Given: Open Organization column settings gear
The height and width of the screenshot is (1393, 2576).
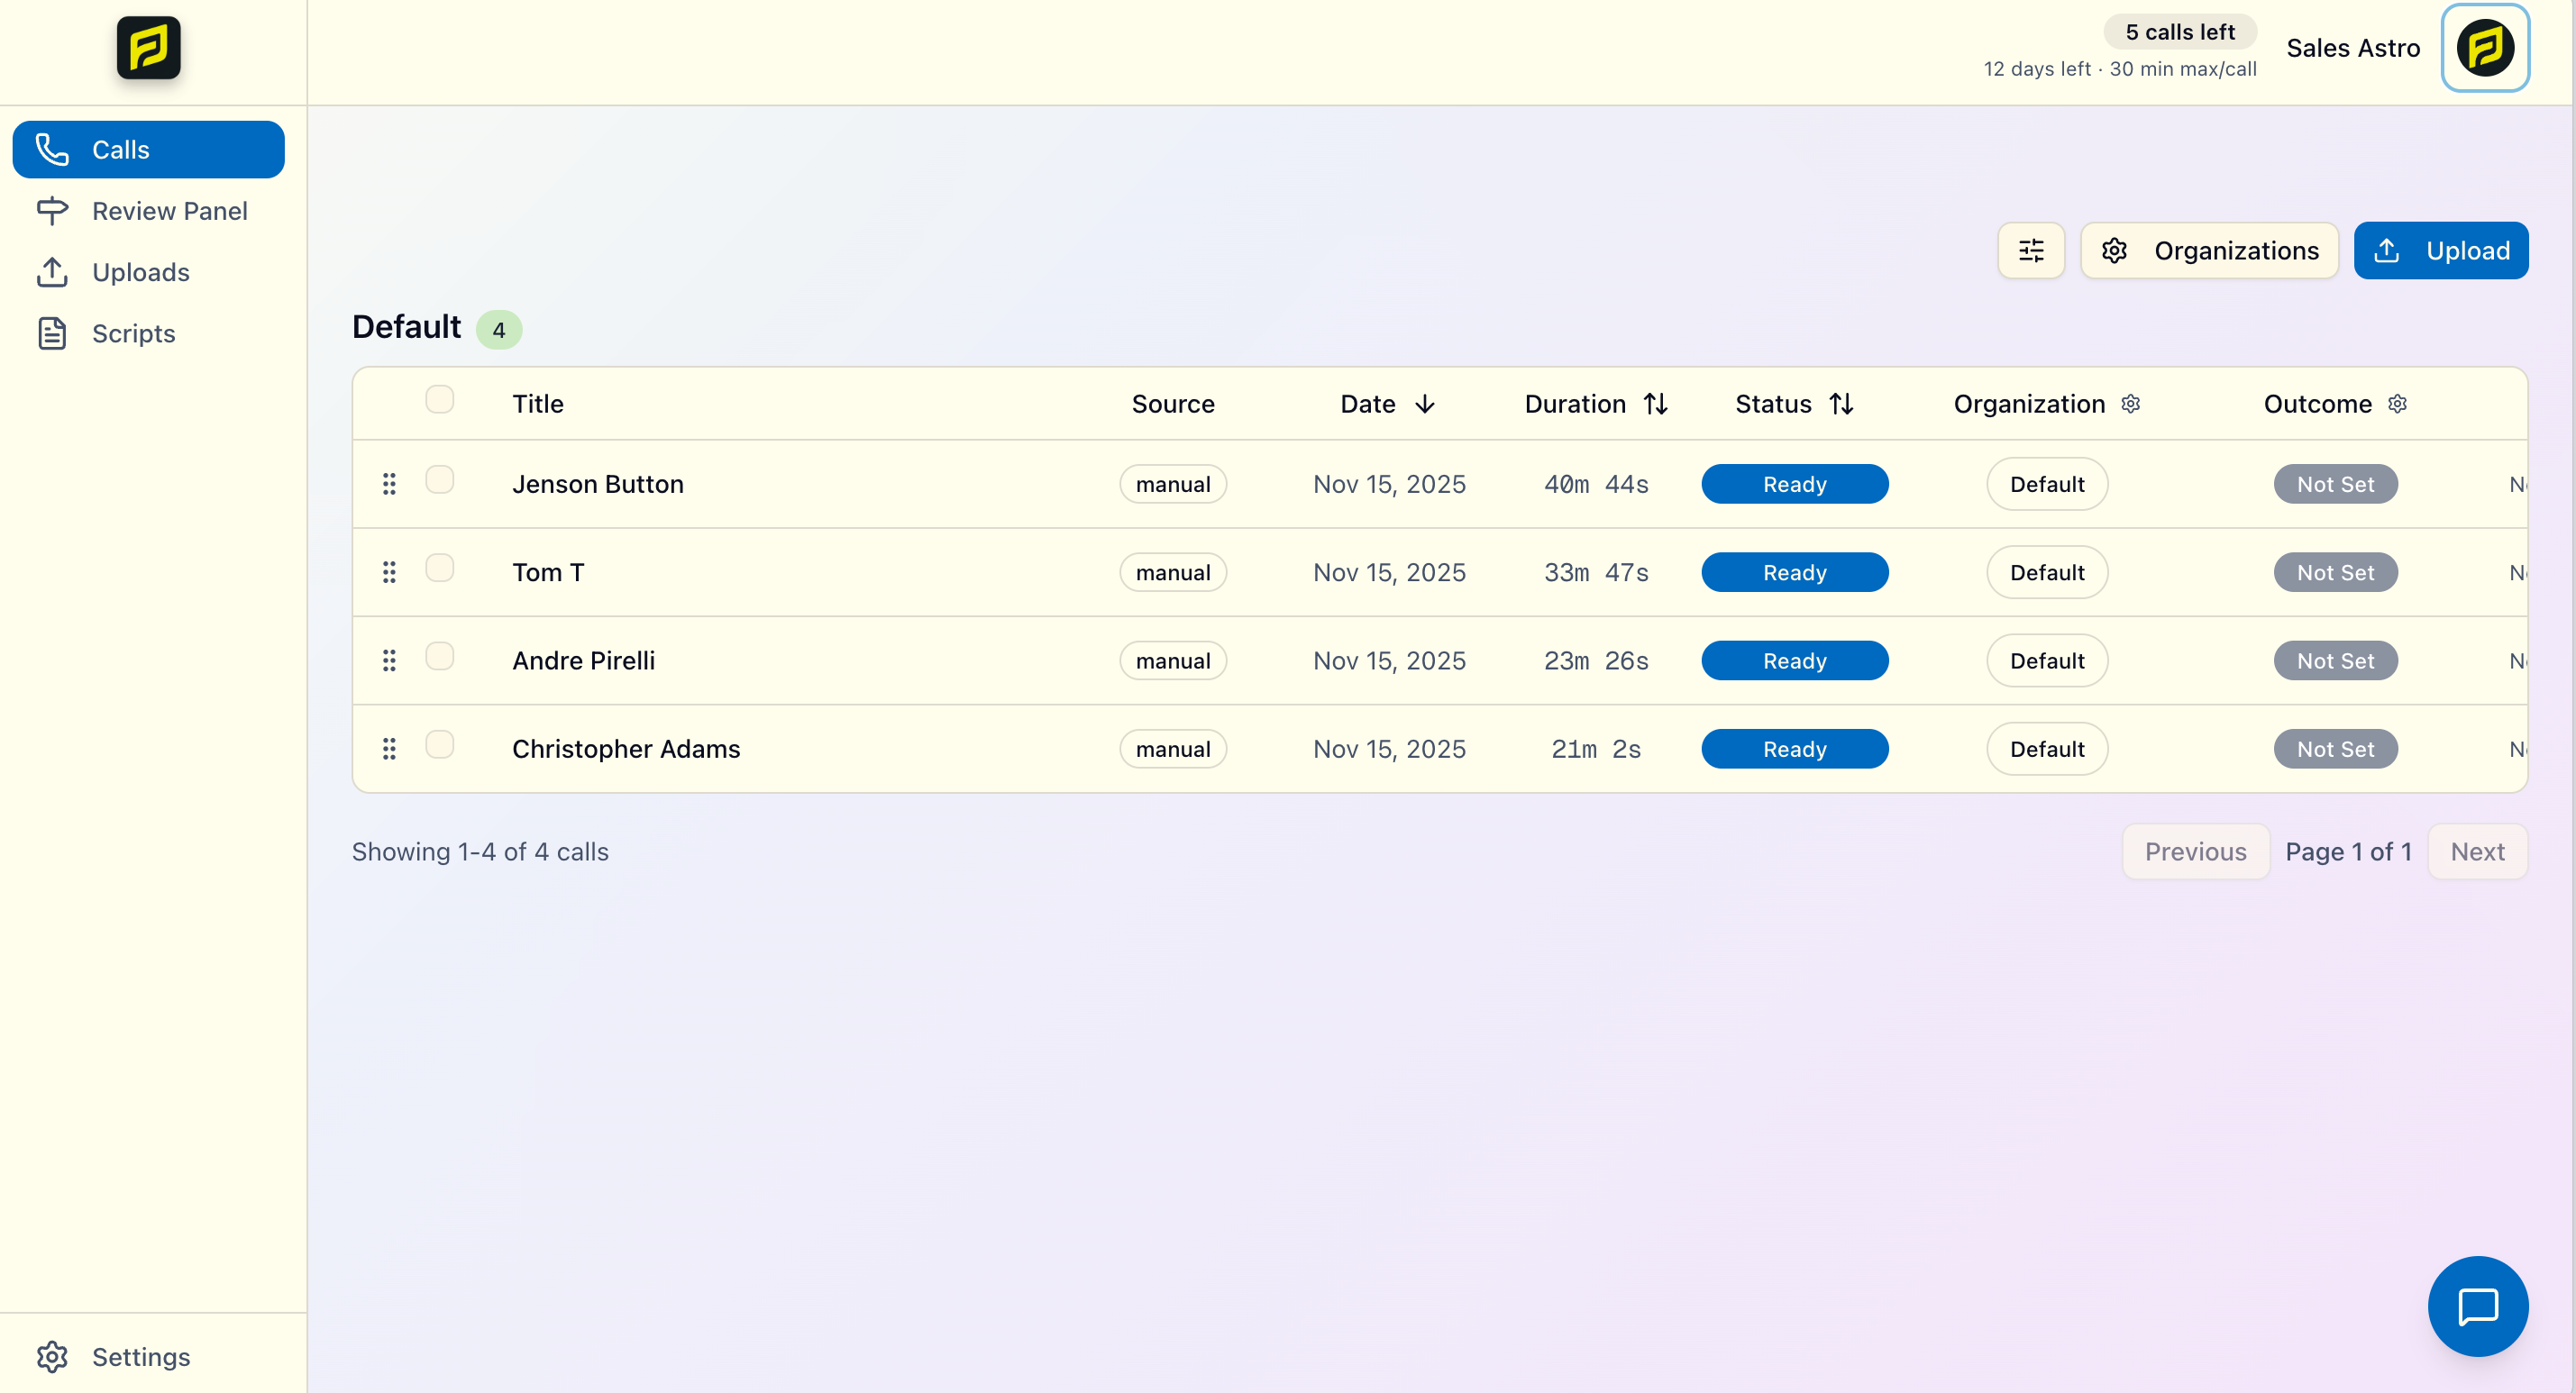Looking at the screenshot, I should pyautogui.click(x=2130, y=404).
